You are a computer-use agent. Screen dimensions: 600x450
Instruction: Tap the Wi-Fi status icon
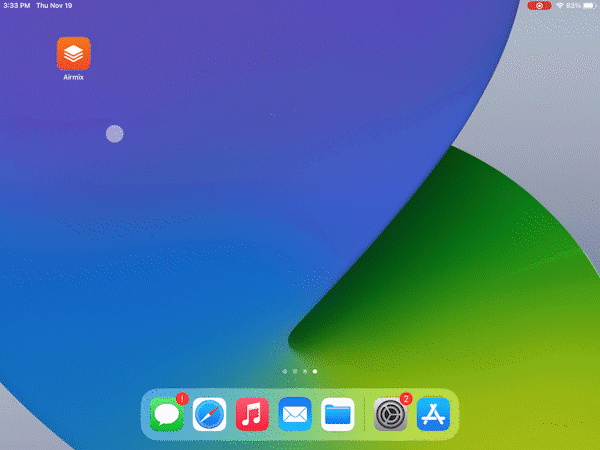click(x=559, y=5)
